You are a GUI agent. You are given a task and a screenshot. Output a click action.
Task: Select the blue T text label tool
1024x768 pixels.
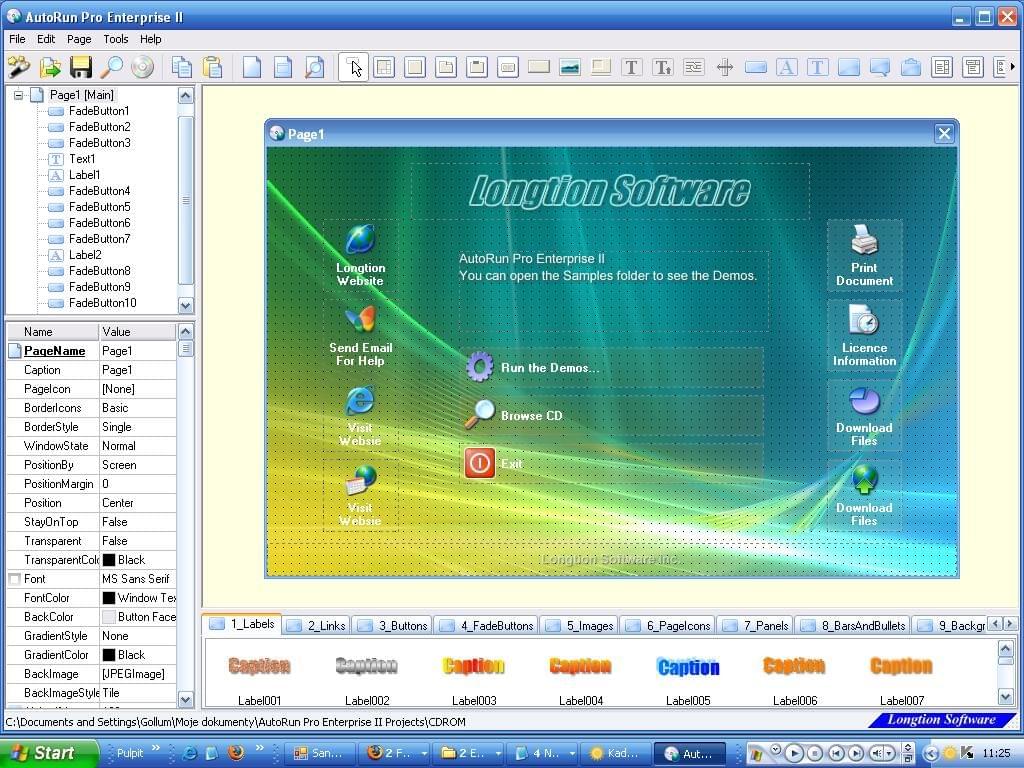point(817,67)
